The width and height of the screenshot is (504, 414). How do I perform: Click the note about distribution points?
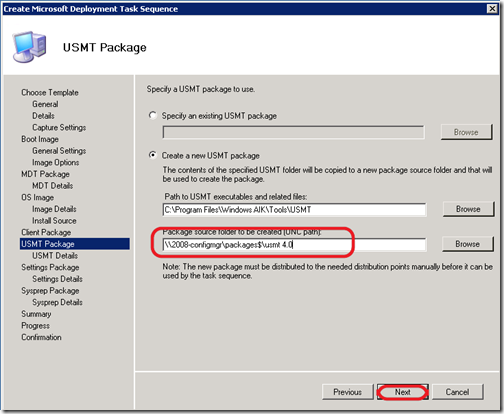click(x=328, y=271)
